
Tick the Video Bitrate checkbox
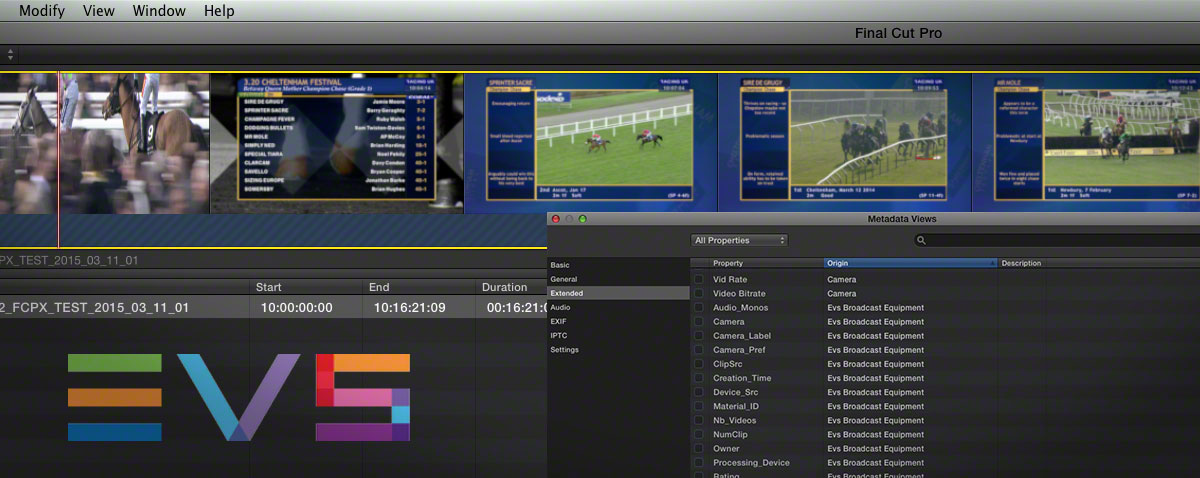pyautogui.click(x=699, y=294)
